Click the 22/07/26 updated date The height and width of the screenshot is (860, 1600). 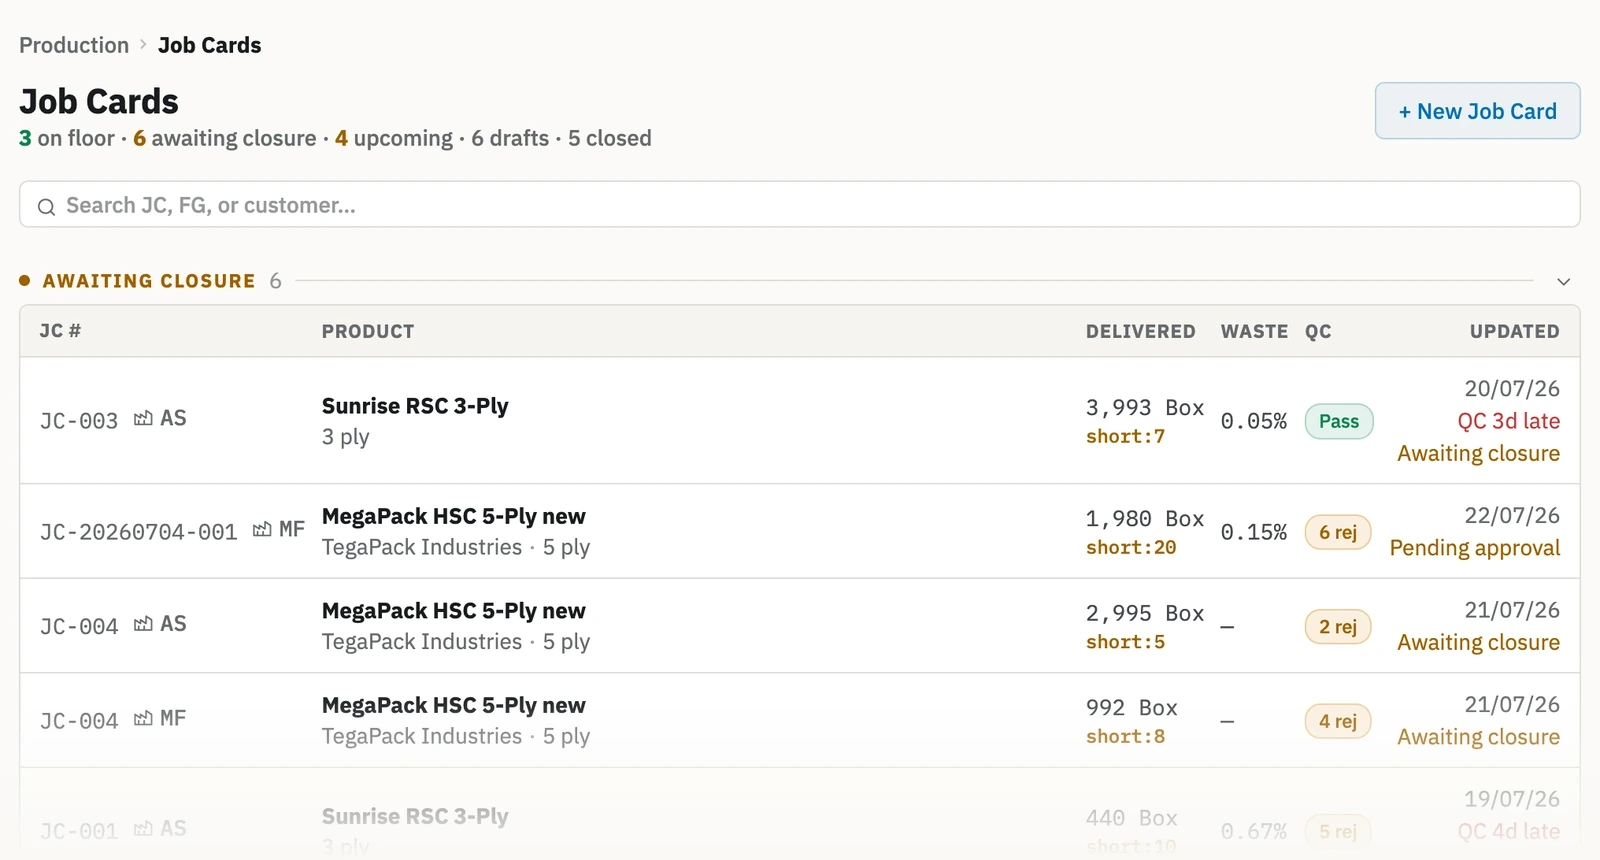pyautogui.click(x=1512, y=515)
